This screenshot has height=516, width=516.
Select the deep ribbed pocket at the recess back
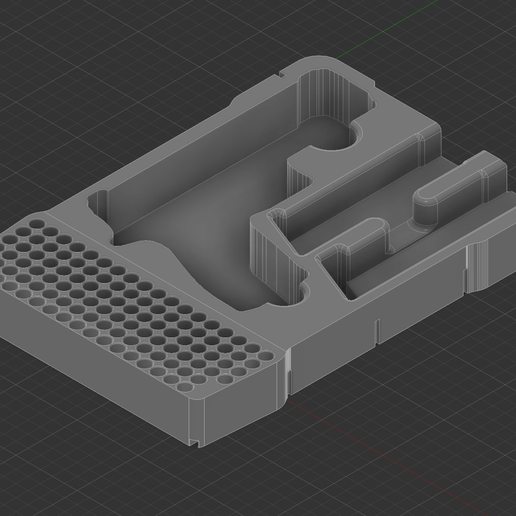(333, 97)
